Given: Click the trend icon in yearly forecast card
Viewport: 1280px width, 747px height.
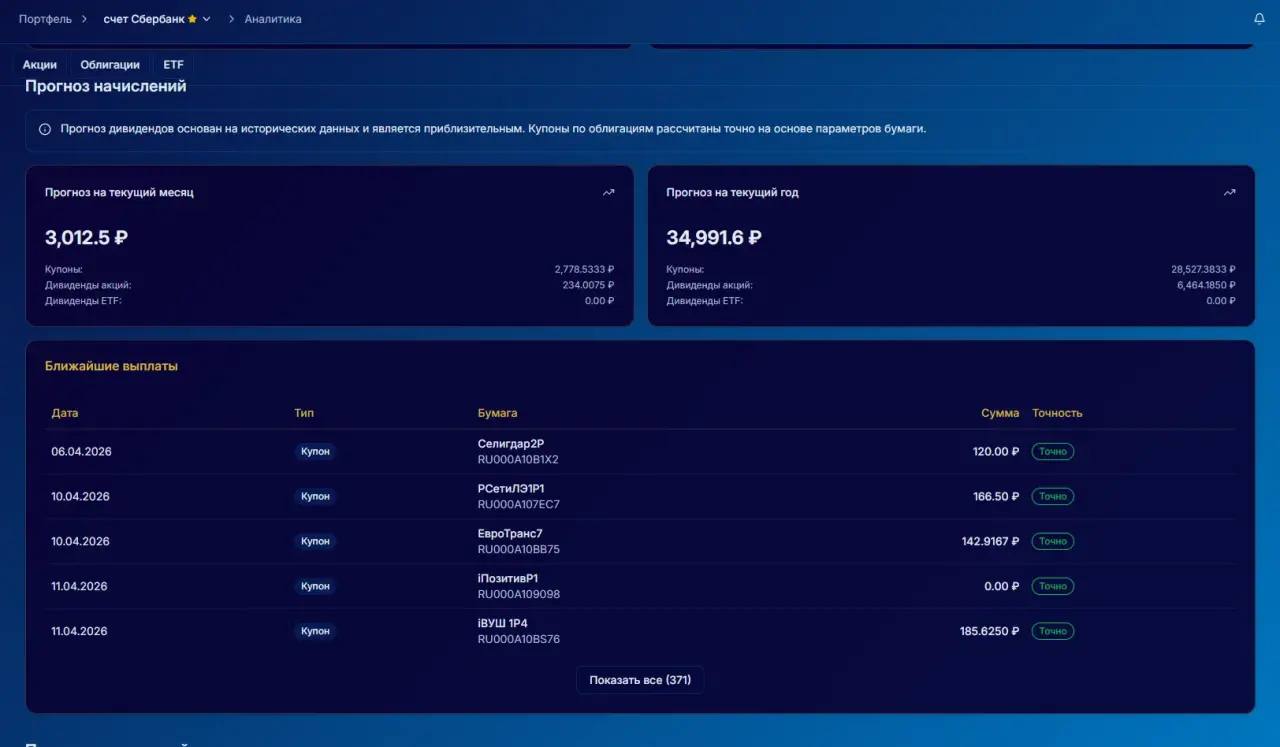Looking at the screenshot, I should click(1229, 193).
